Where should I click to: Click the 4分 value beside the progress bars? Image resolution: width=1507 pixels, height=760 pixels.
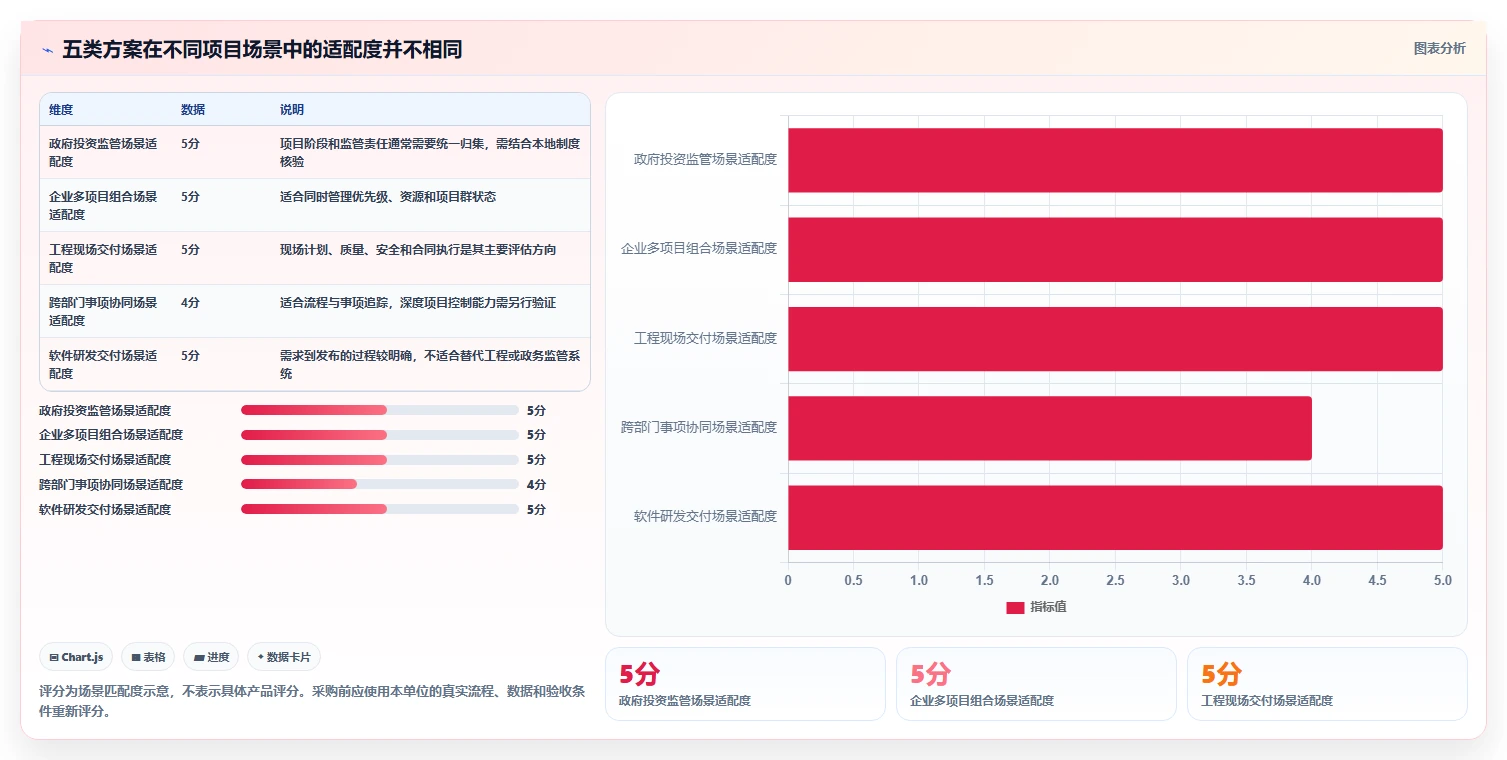[x=536, y=485]
